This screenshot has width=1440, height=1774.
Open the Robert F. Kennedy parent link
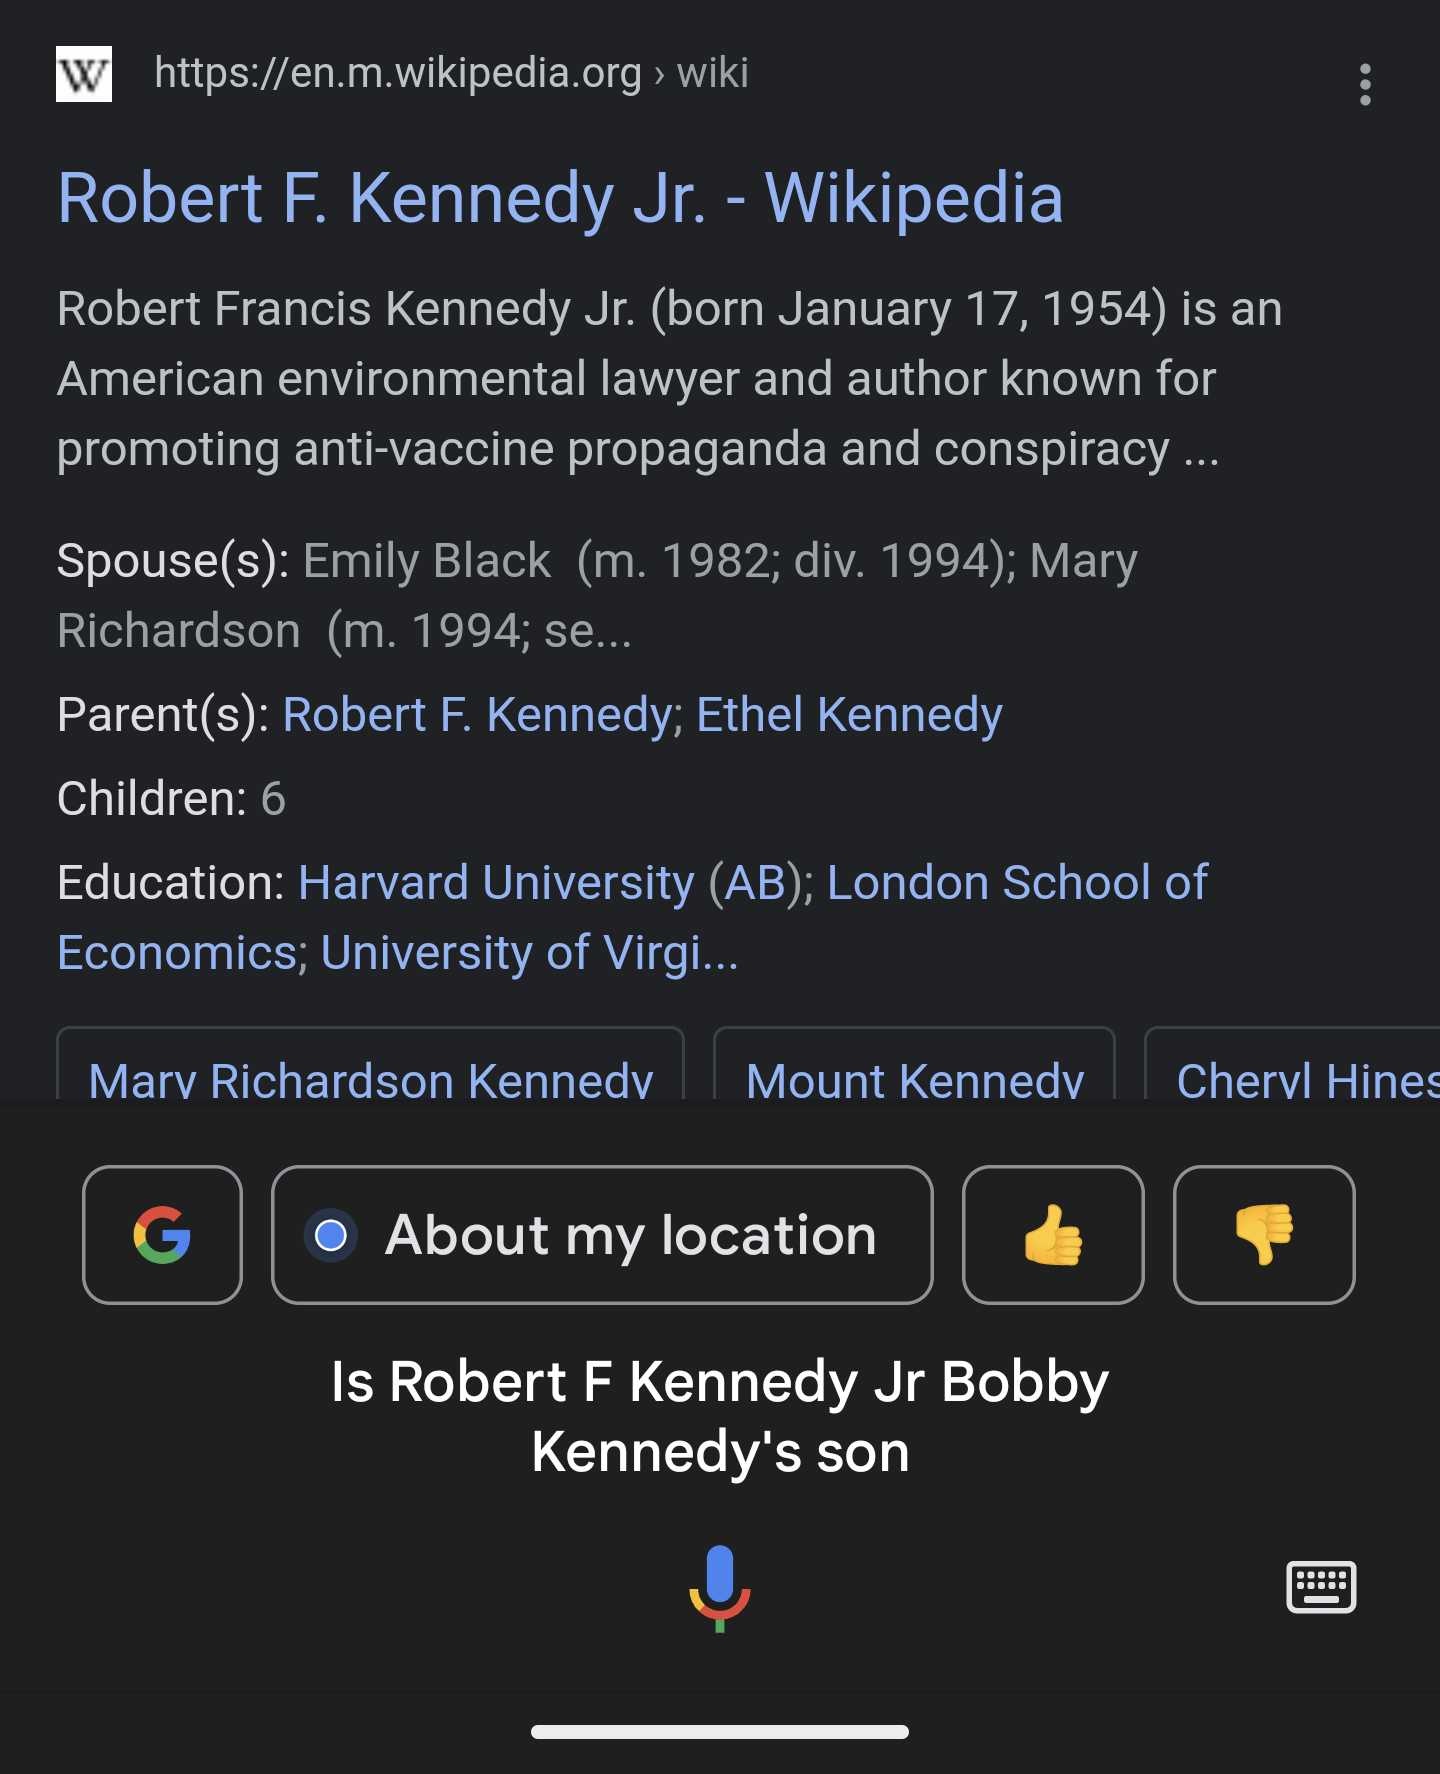[477, 715]
